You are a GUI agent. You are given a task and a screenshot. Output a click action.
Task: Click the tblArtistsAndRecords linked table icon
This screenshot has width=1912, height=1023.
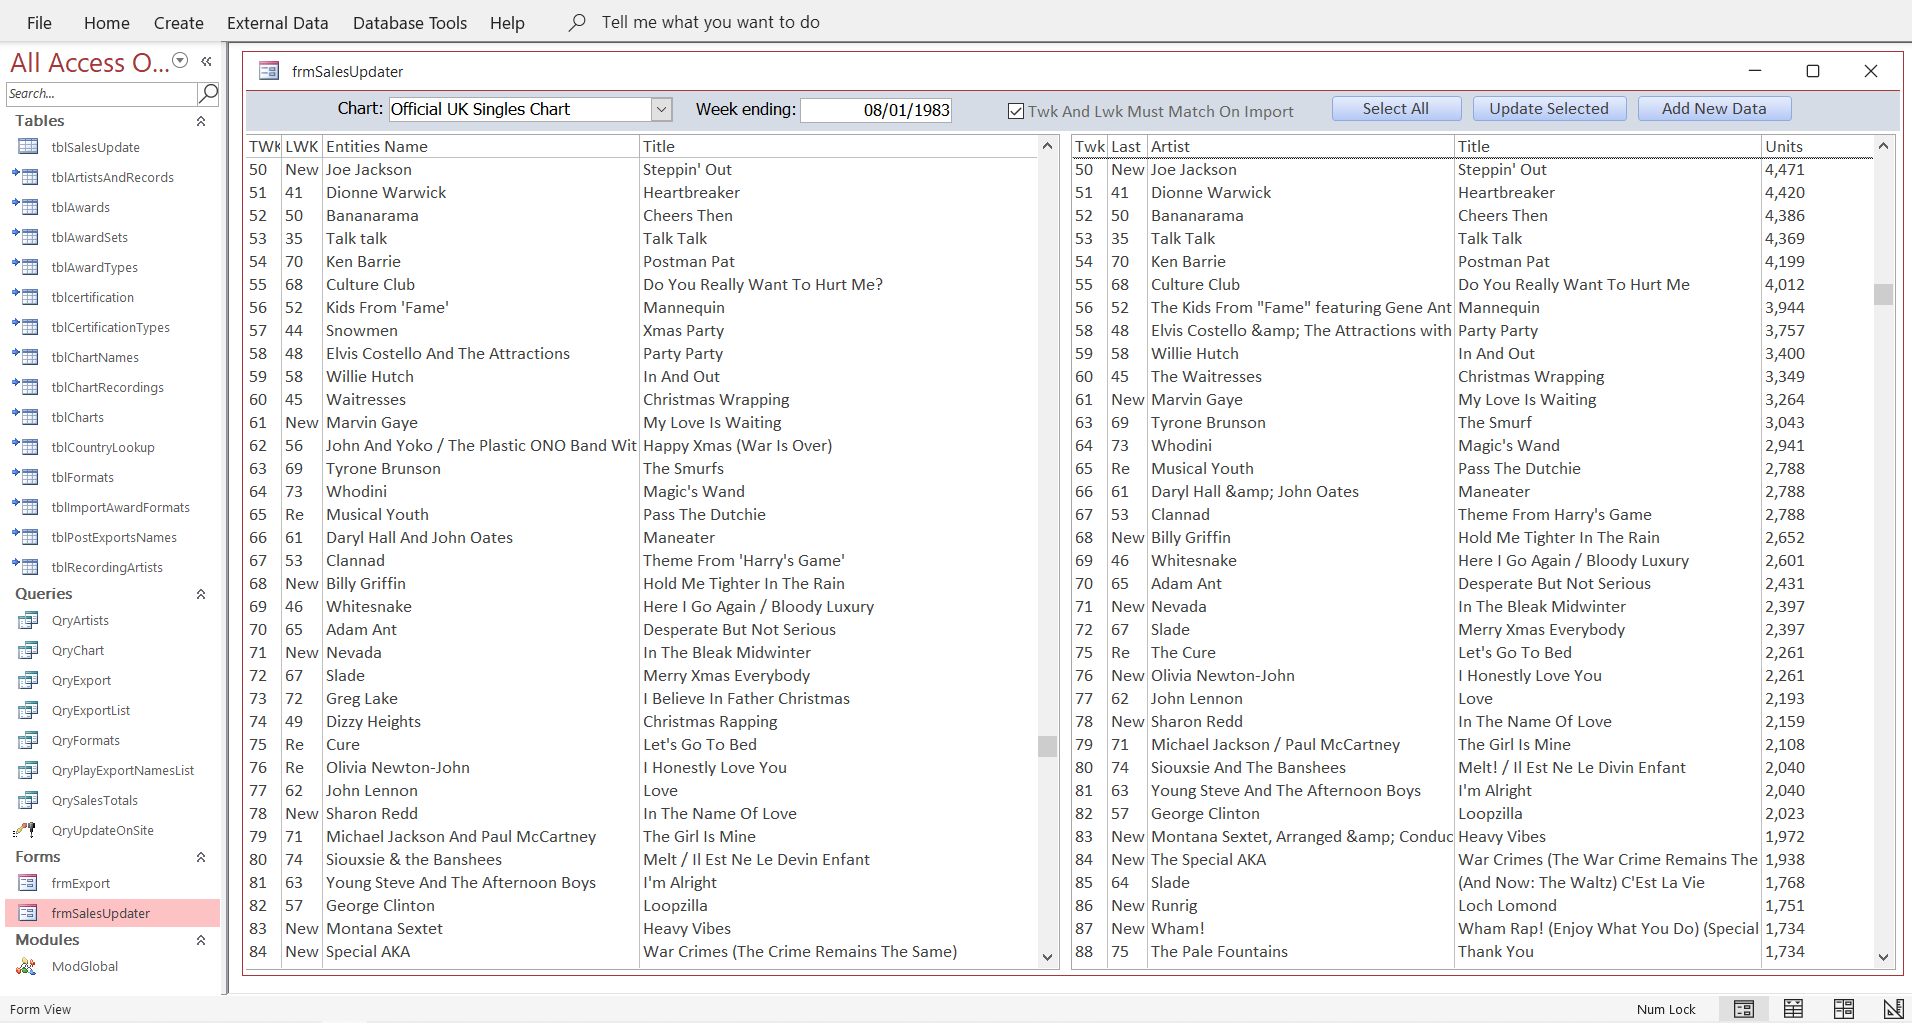[26, 177]
